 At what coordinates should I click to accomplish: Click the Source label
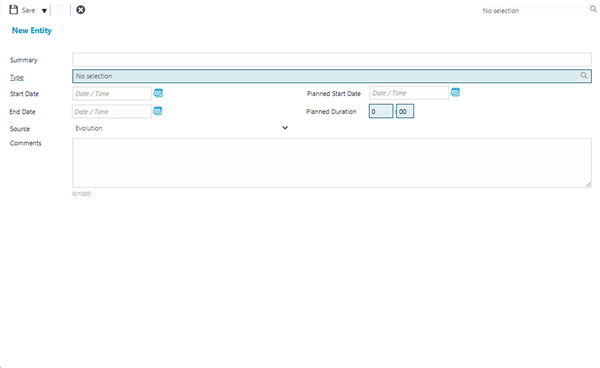coord(20,129)
